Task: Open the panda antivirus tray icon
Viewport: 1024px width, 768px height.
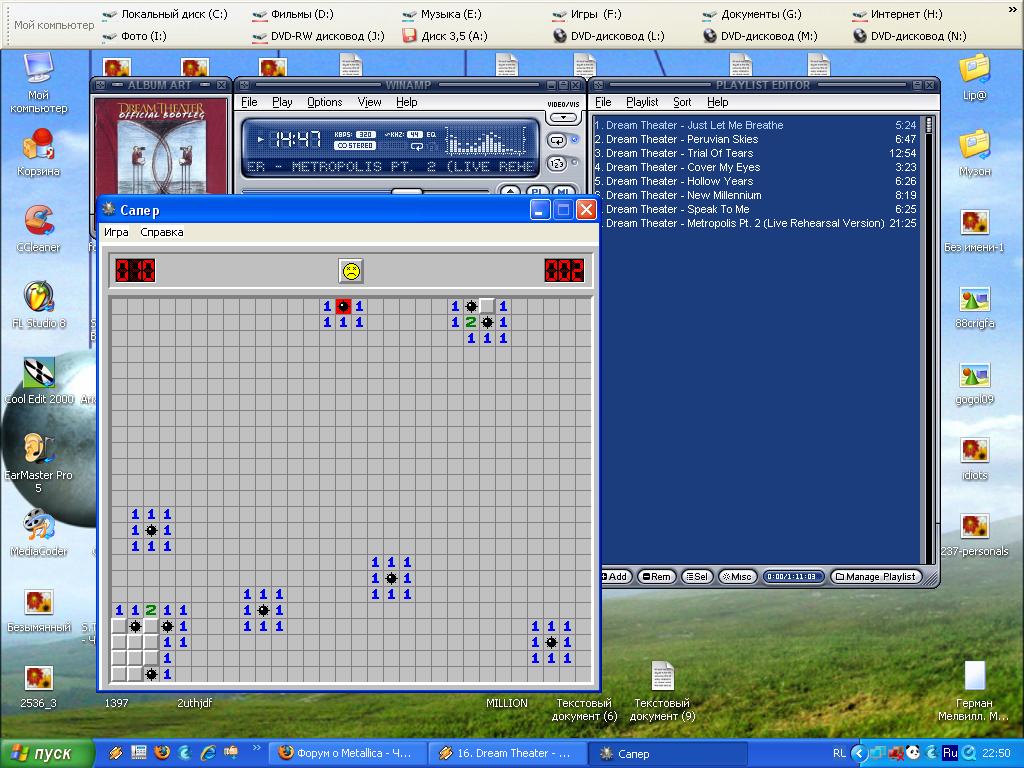Action: coord(912,753)
